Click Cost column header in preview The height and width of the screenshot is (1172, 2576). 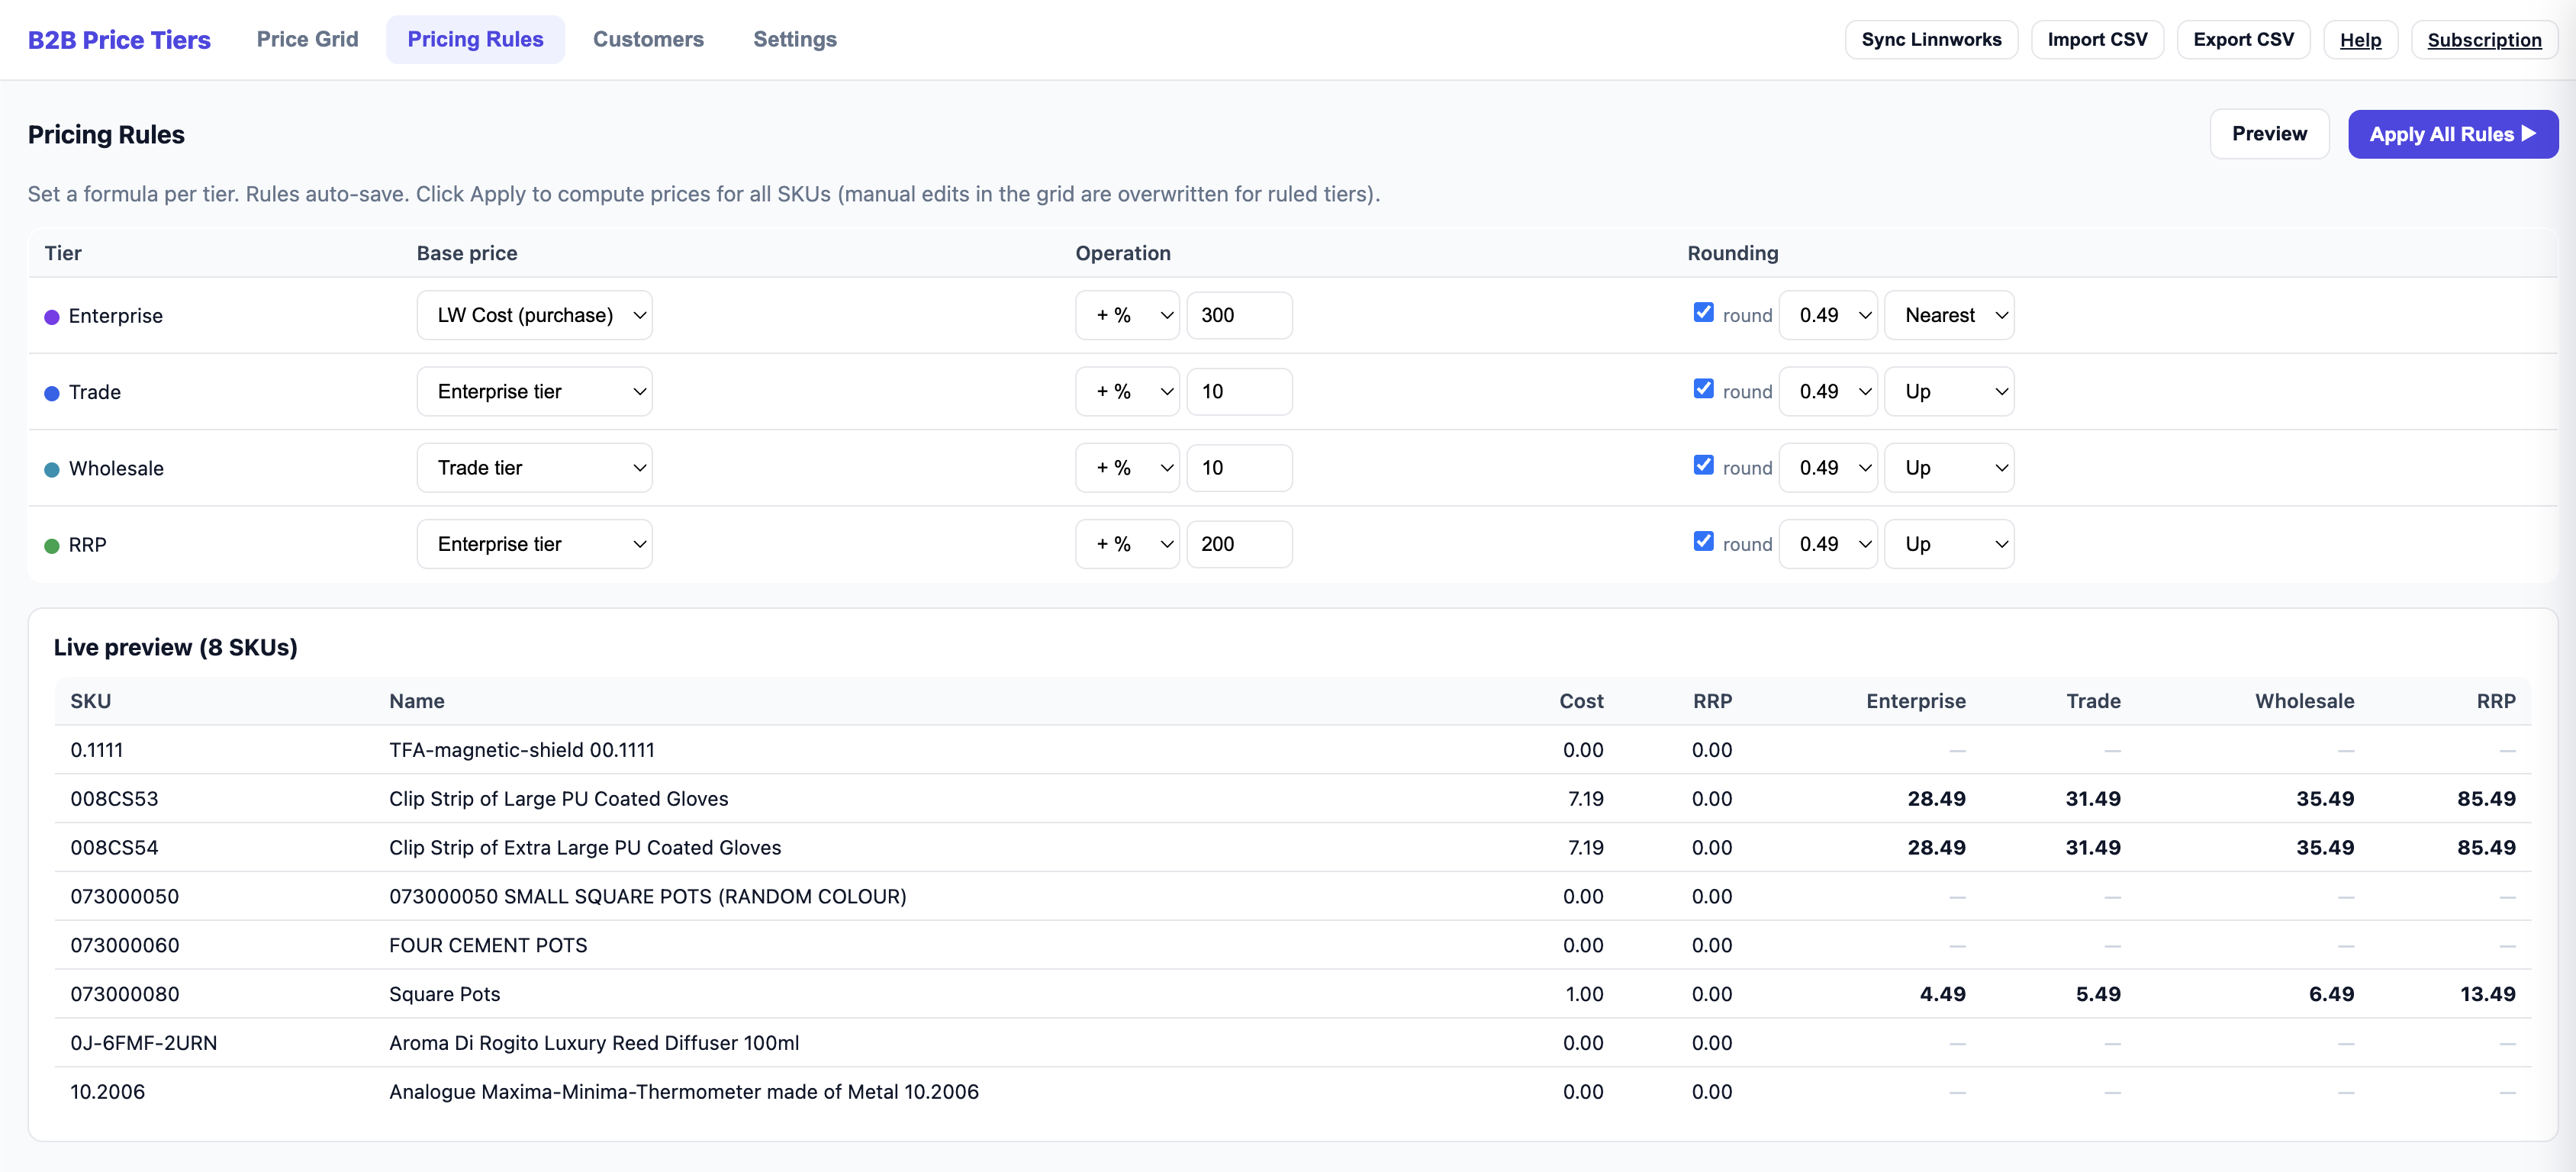click(1581, 701)
